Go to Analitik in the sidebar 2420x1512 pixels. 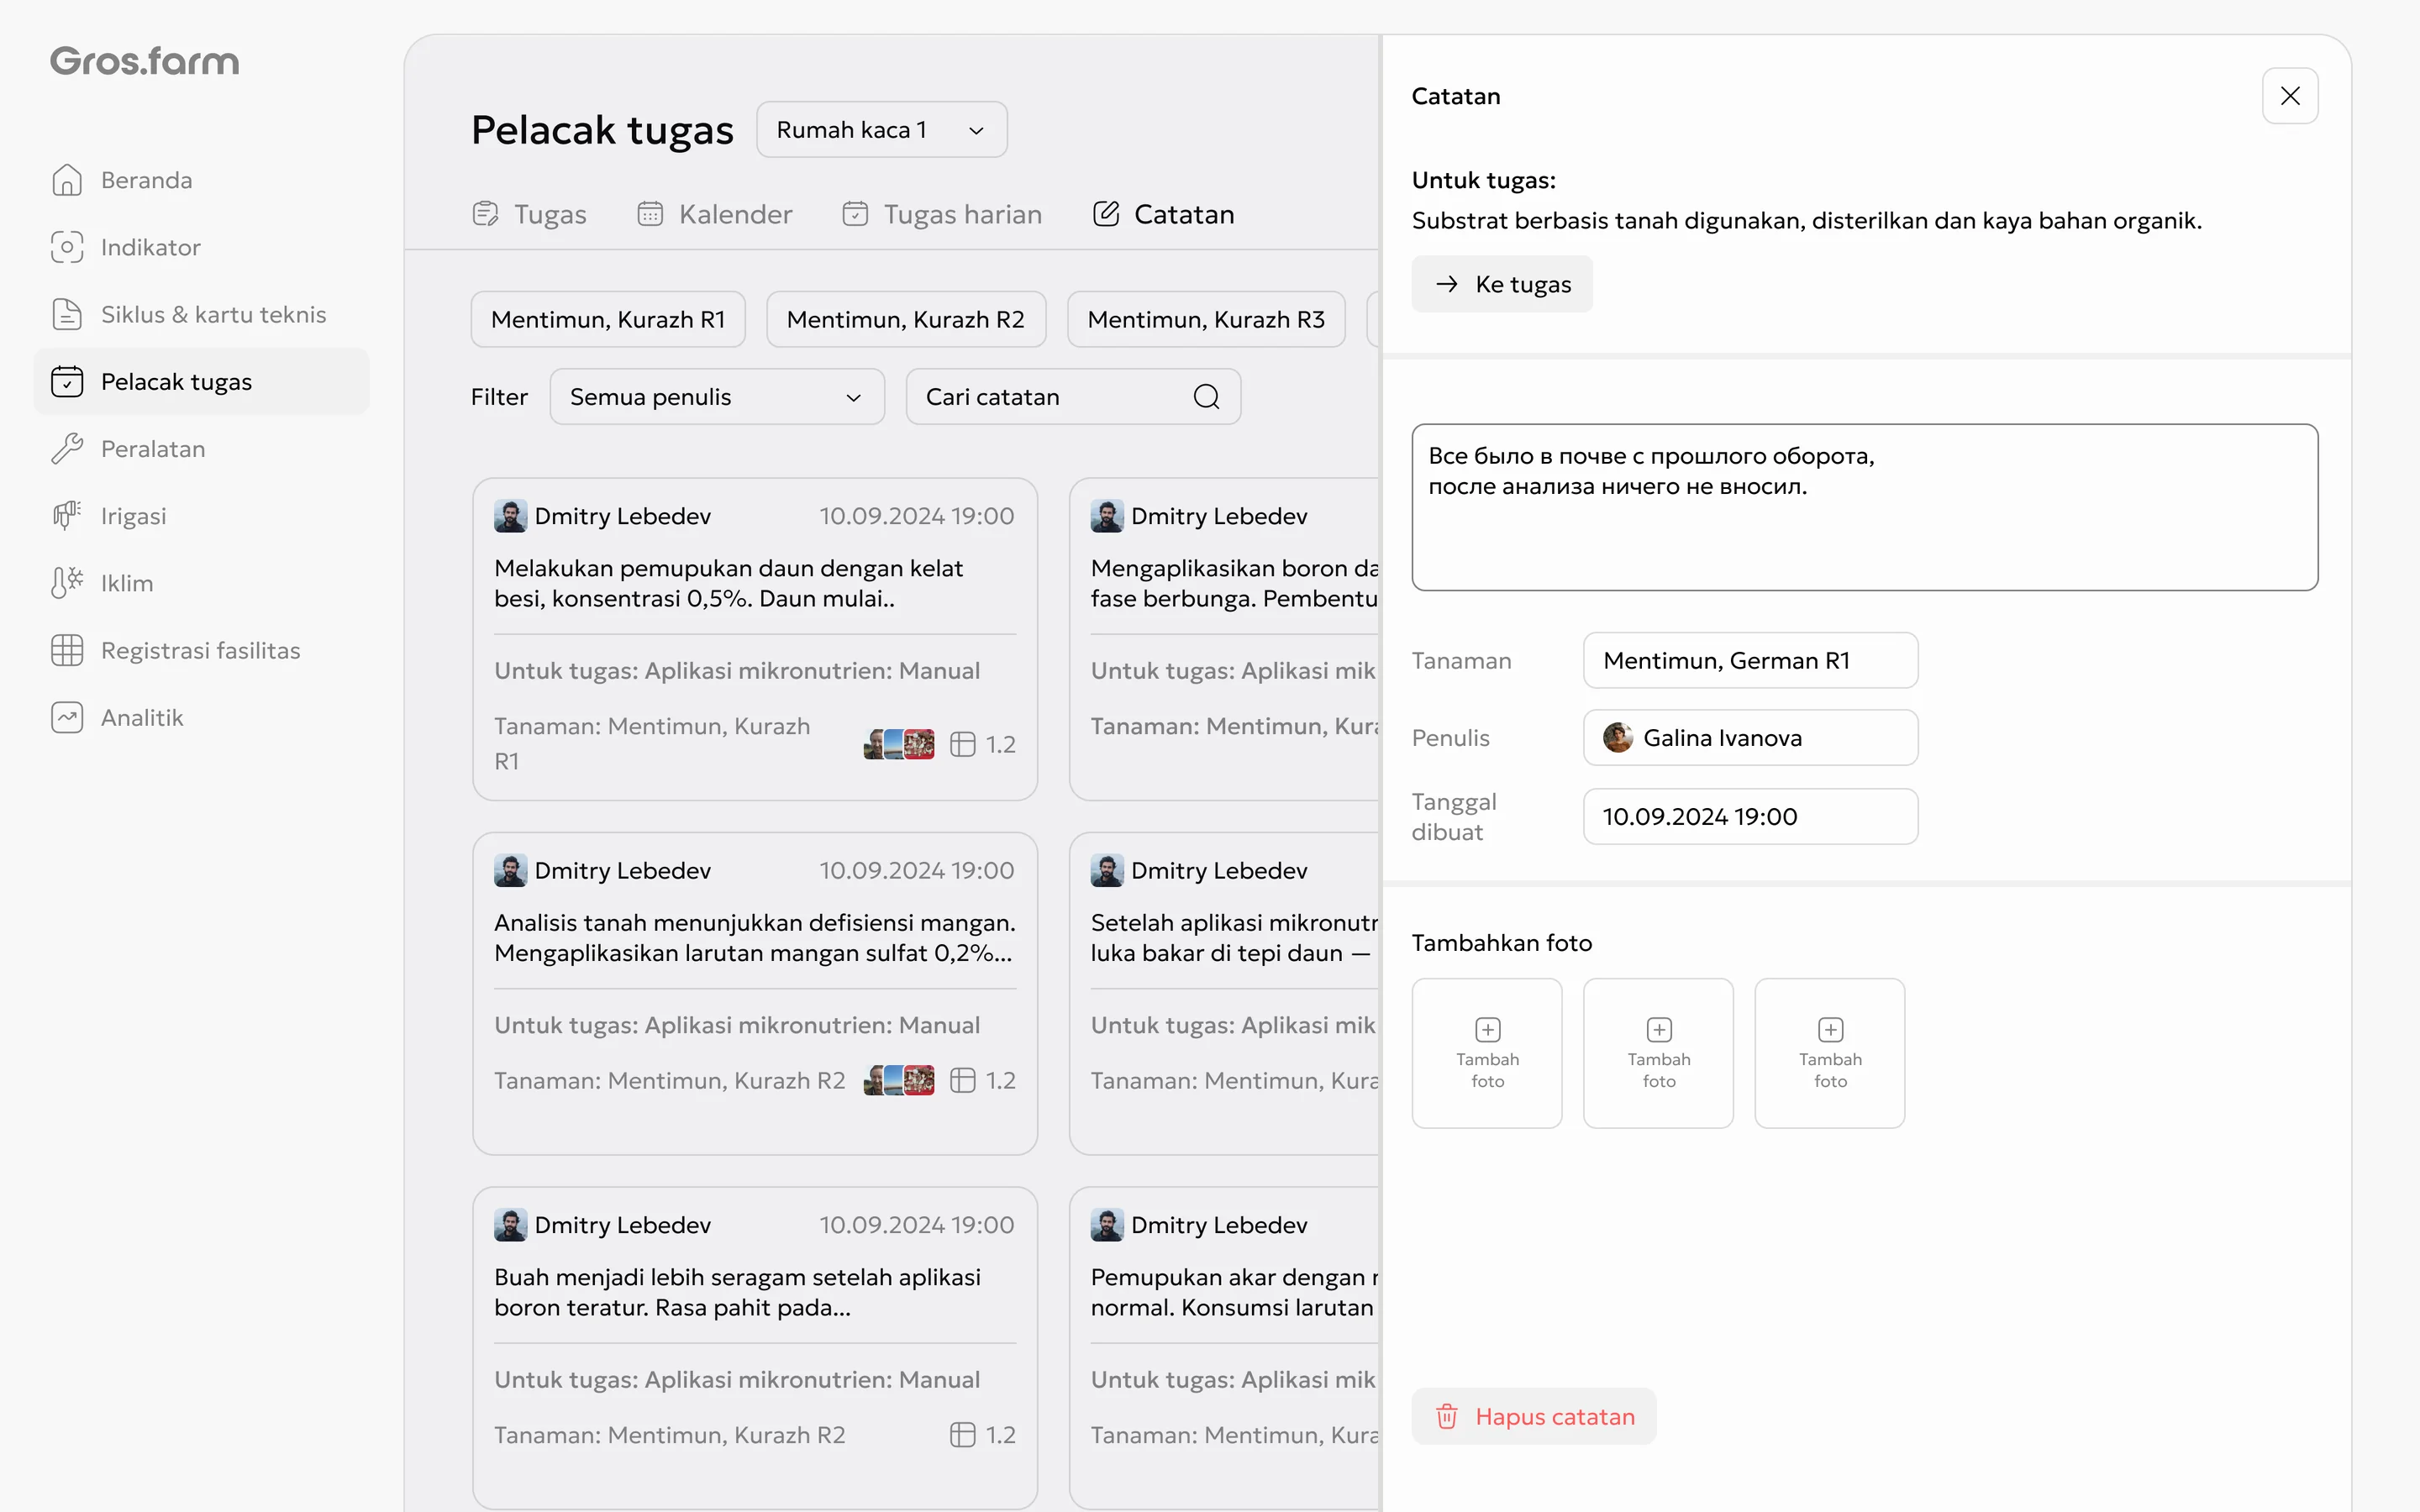tap(201, 717)
